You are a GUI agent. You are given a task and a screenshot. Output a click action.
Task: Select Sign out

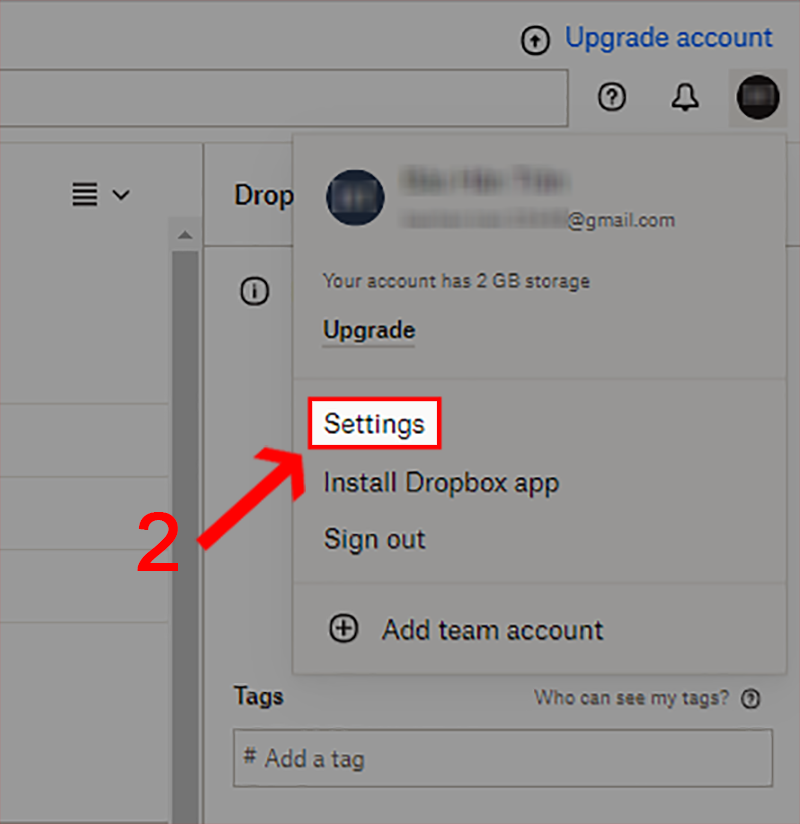coord(374,539)
